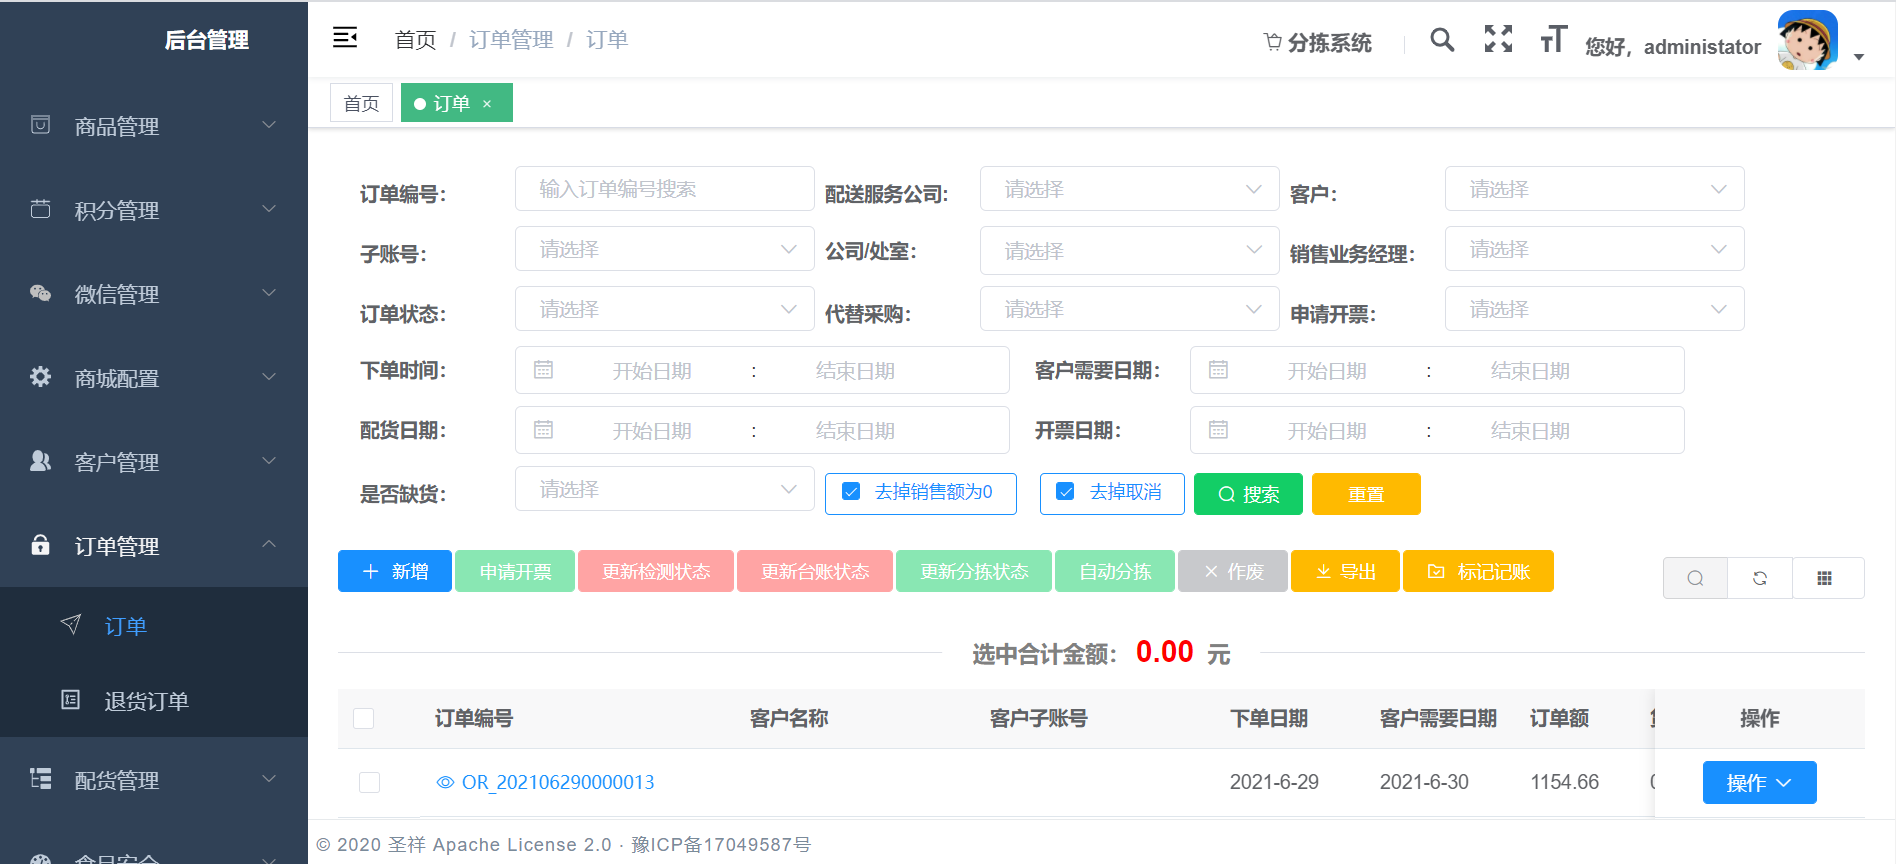The image size is (1896, 864).
Task: Click the 订单管理 lock icon
Action: (x=40, y=545)
